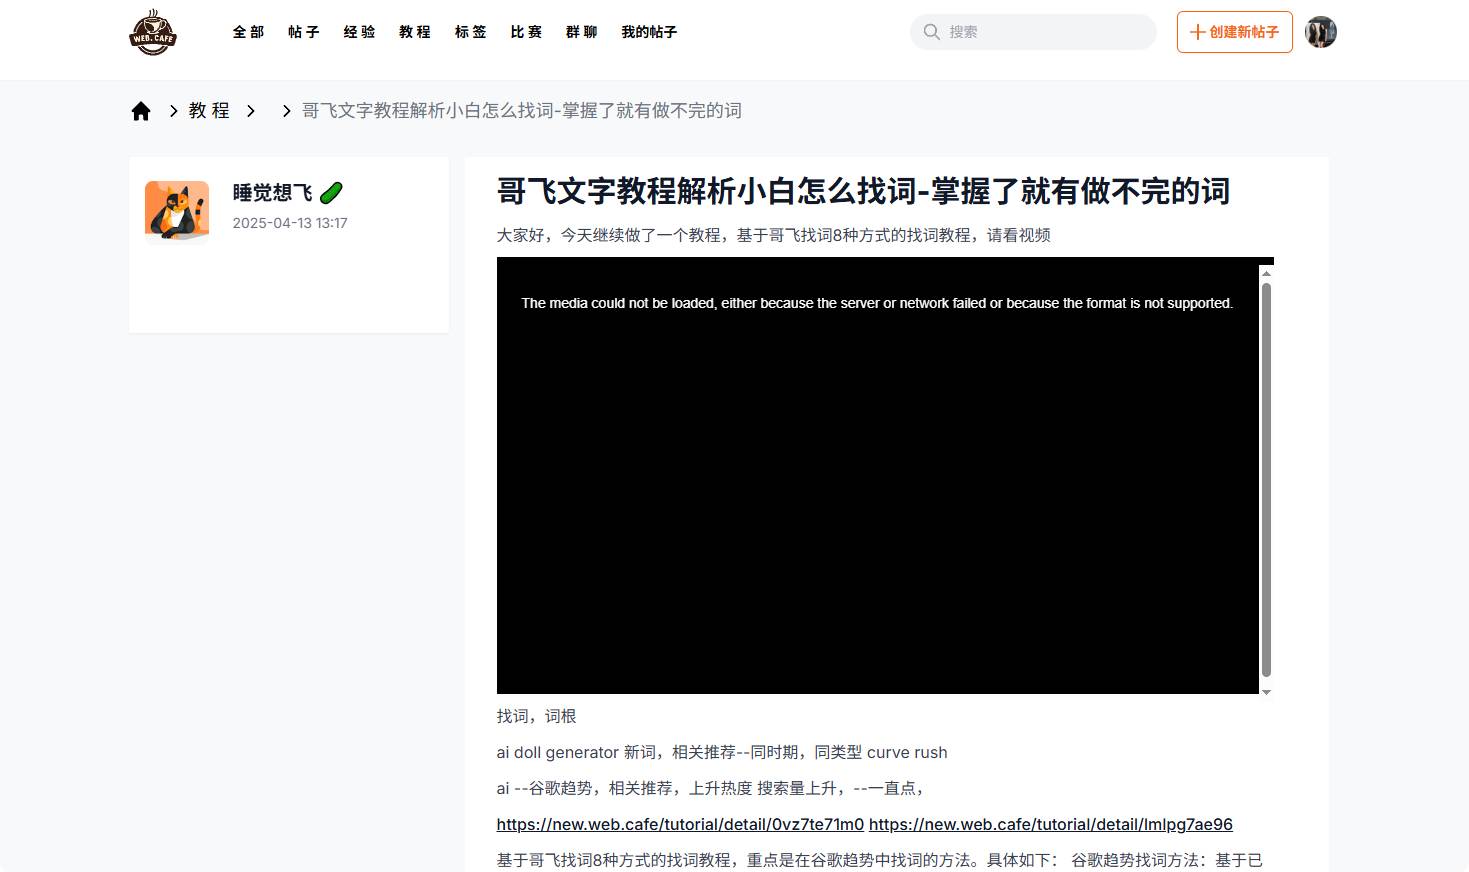The image size is (1469, 872).
Task: Open the 群聊 navigation item
Action: 581,32
